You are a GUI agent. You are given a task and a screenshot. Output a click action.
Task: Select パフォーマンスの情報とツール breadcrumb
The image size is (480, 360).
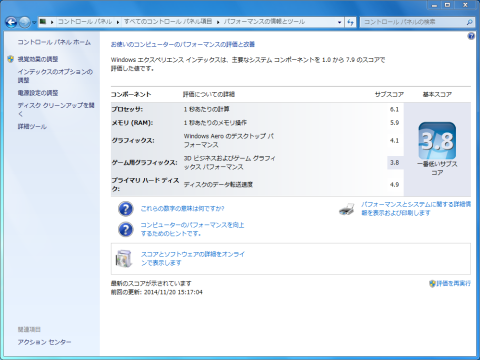(x=264, y=22)
